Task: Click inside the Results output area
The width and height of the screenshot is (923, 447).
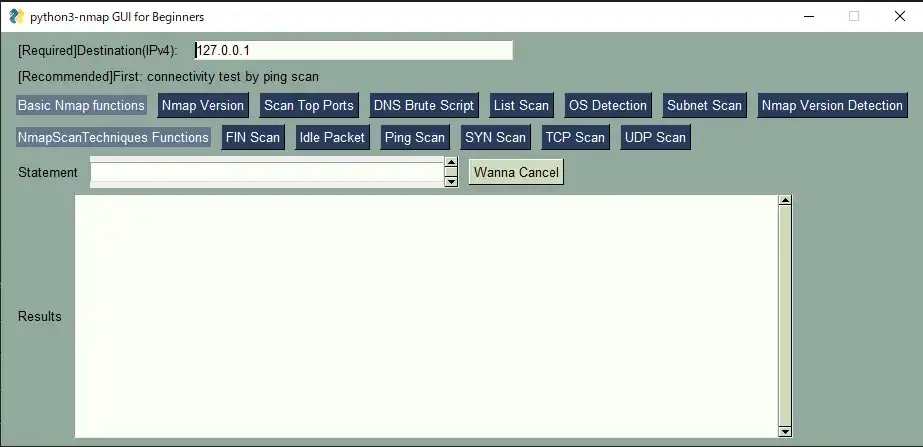Action: coord(426,316)
